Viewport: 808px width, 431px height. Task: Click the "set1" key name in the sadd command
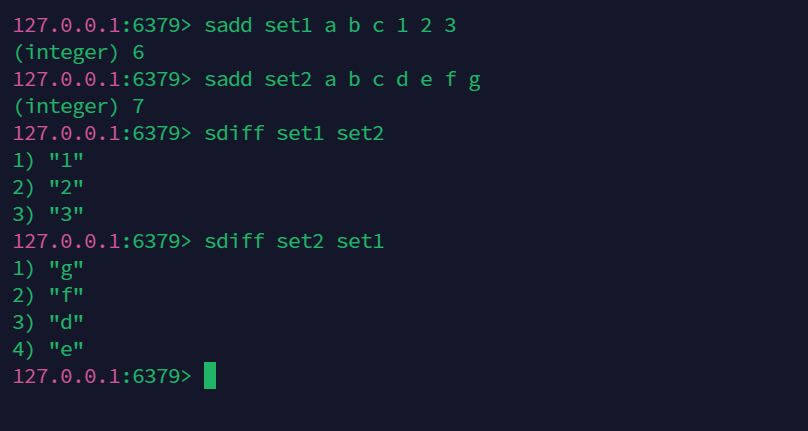point(288,25)
